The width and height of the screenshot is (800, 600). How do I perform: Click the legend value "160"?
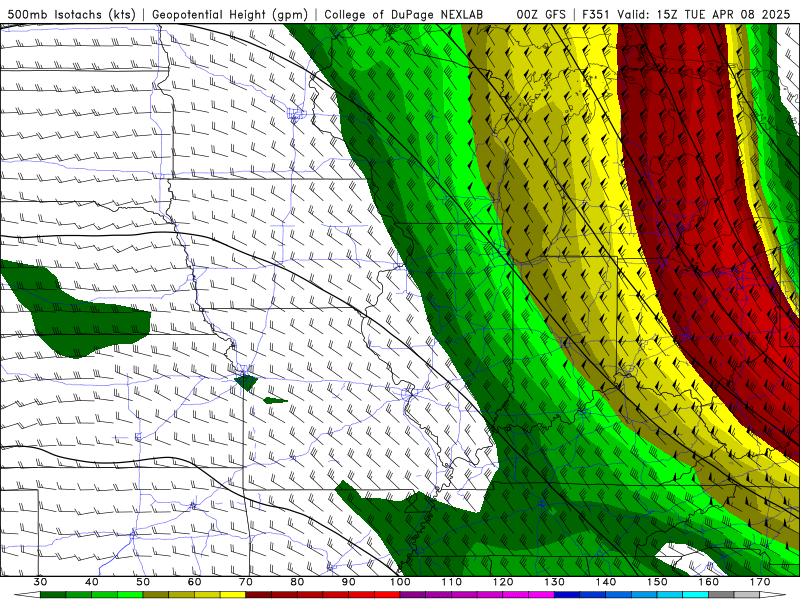click(709, 582)
